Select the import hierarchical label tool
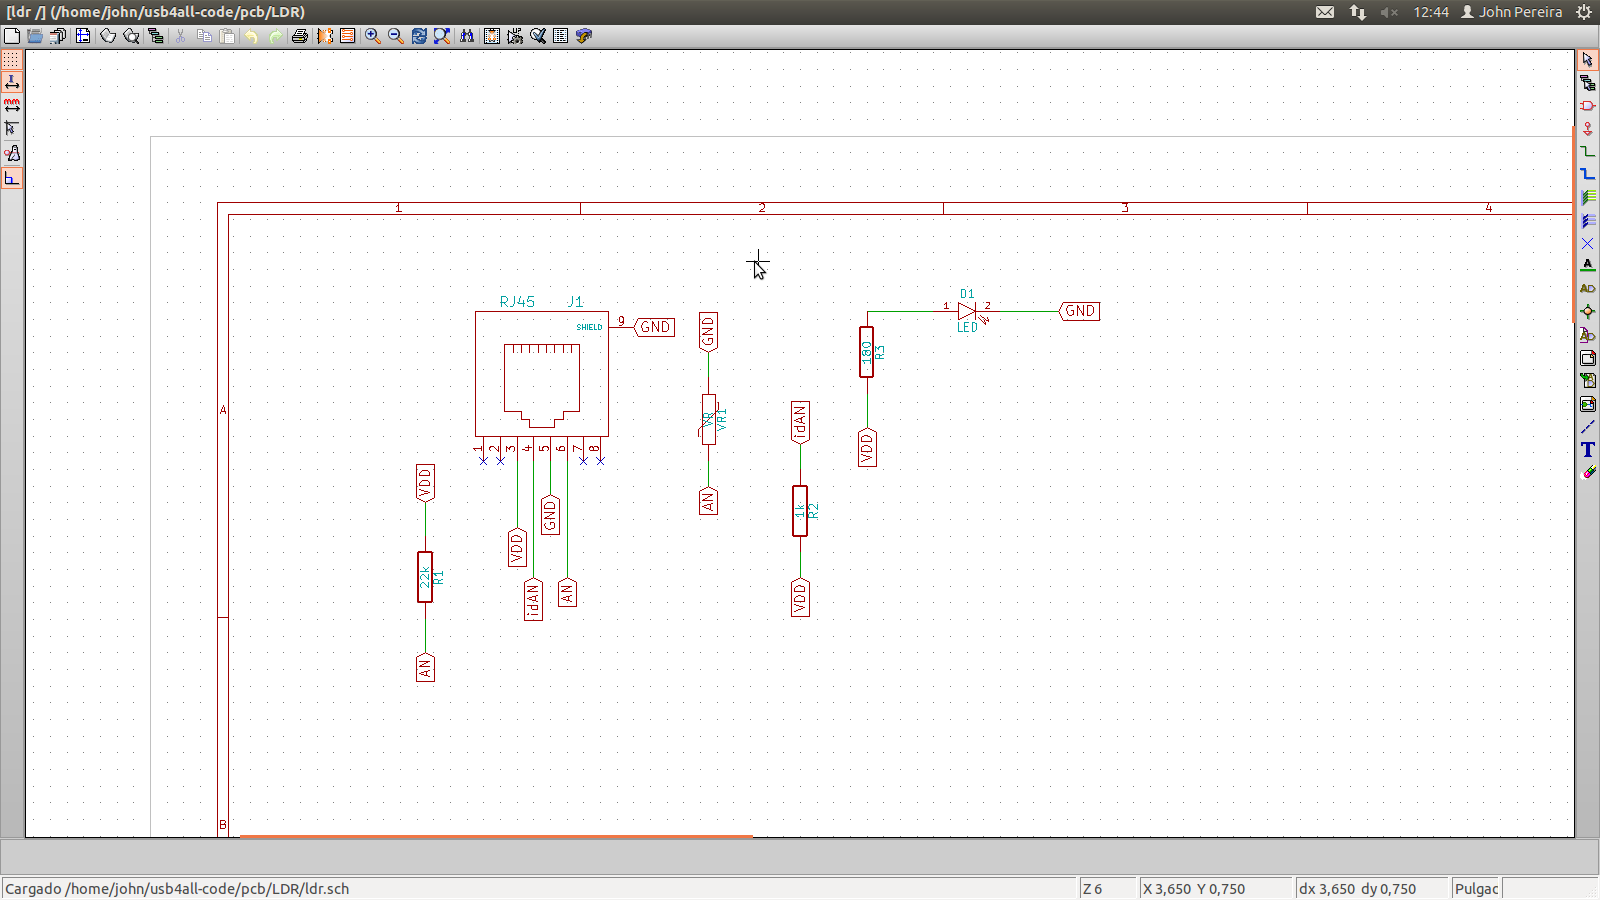1600x900 pixels. point(1588,380)
